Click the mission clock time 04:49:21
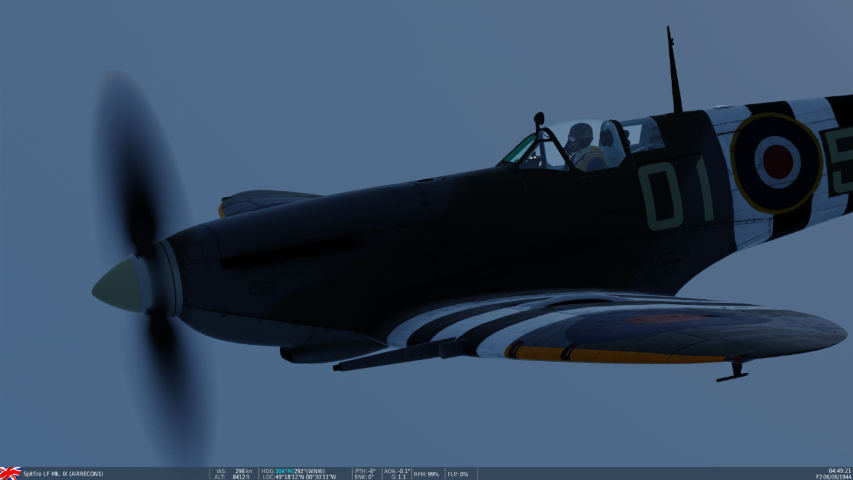 pyautogui.click(x=839, y=470)
